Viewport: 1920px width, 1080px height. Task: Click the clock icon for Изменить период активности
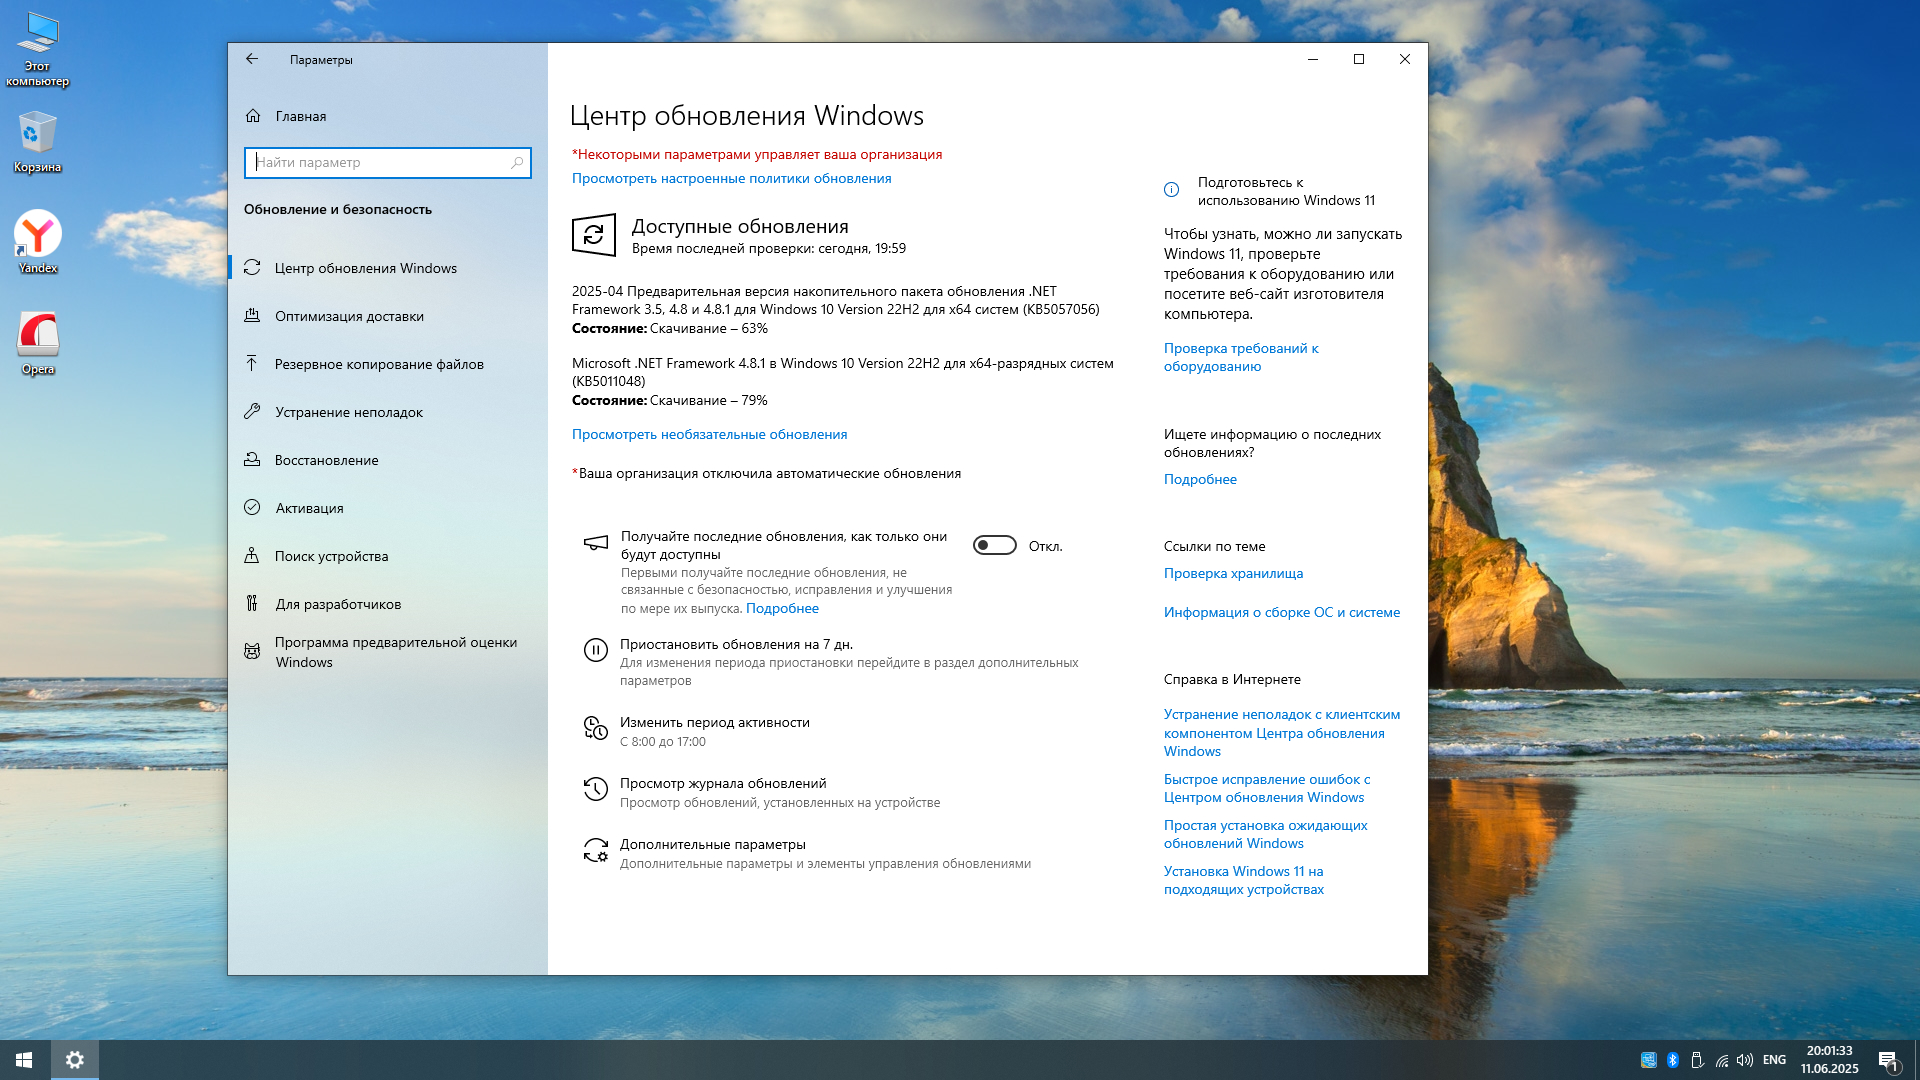click(x=595, y=729)
